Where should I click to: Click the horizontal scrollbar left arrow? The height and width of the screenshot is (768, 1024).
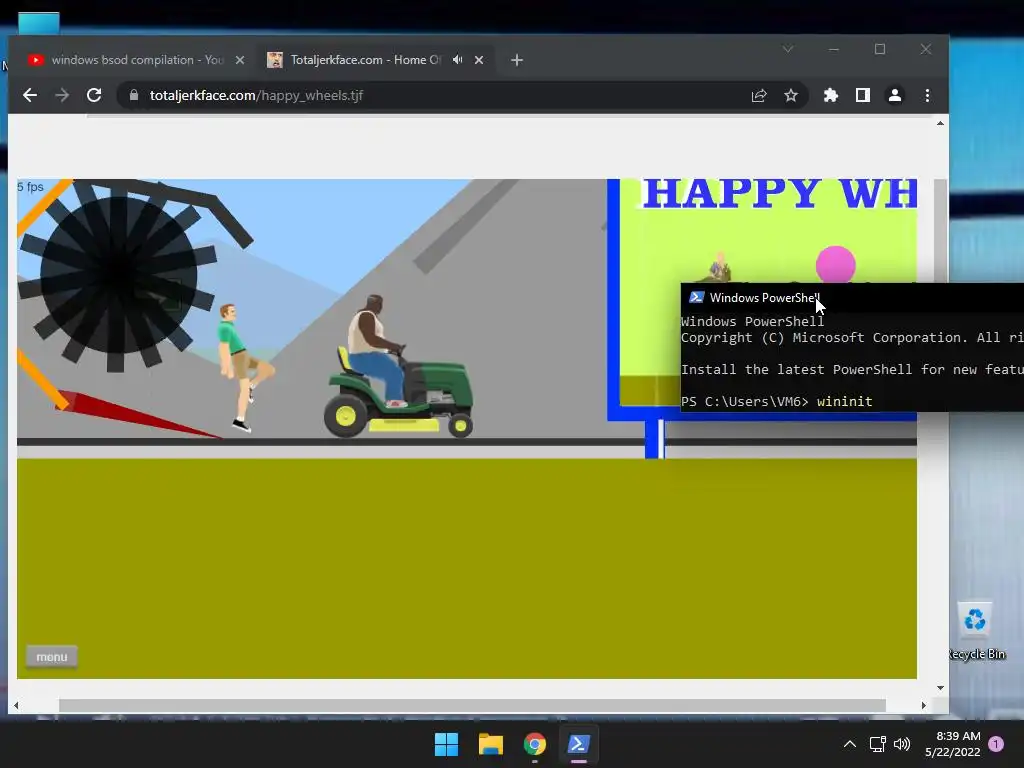point(16,705)
